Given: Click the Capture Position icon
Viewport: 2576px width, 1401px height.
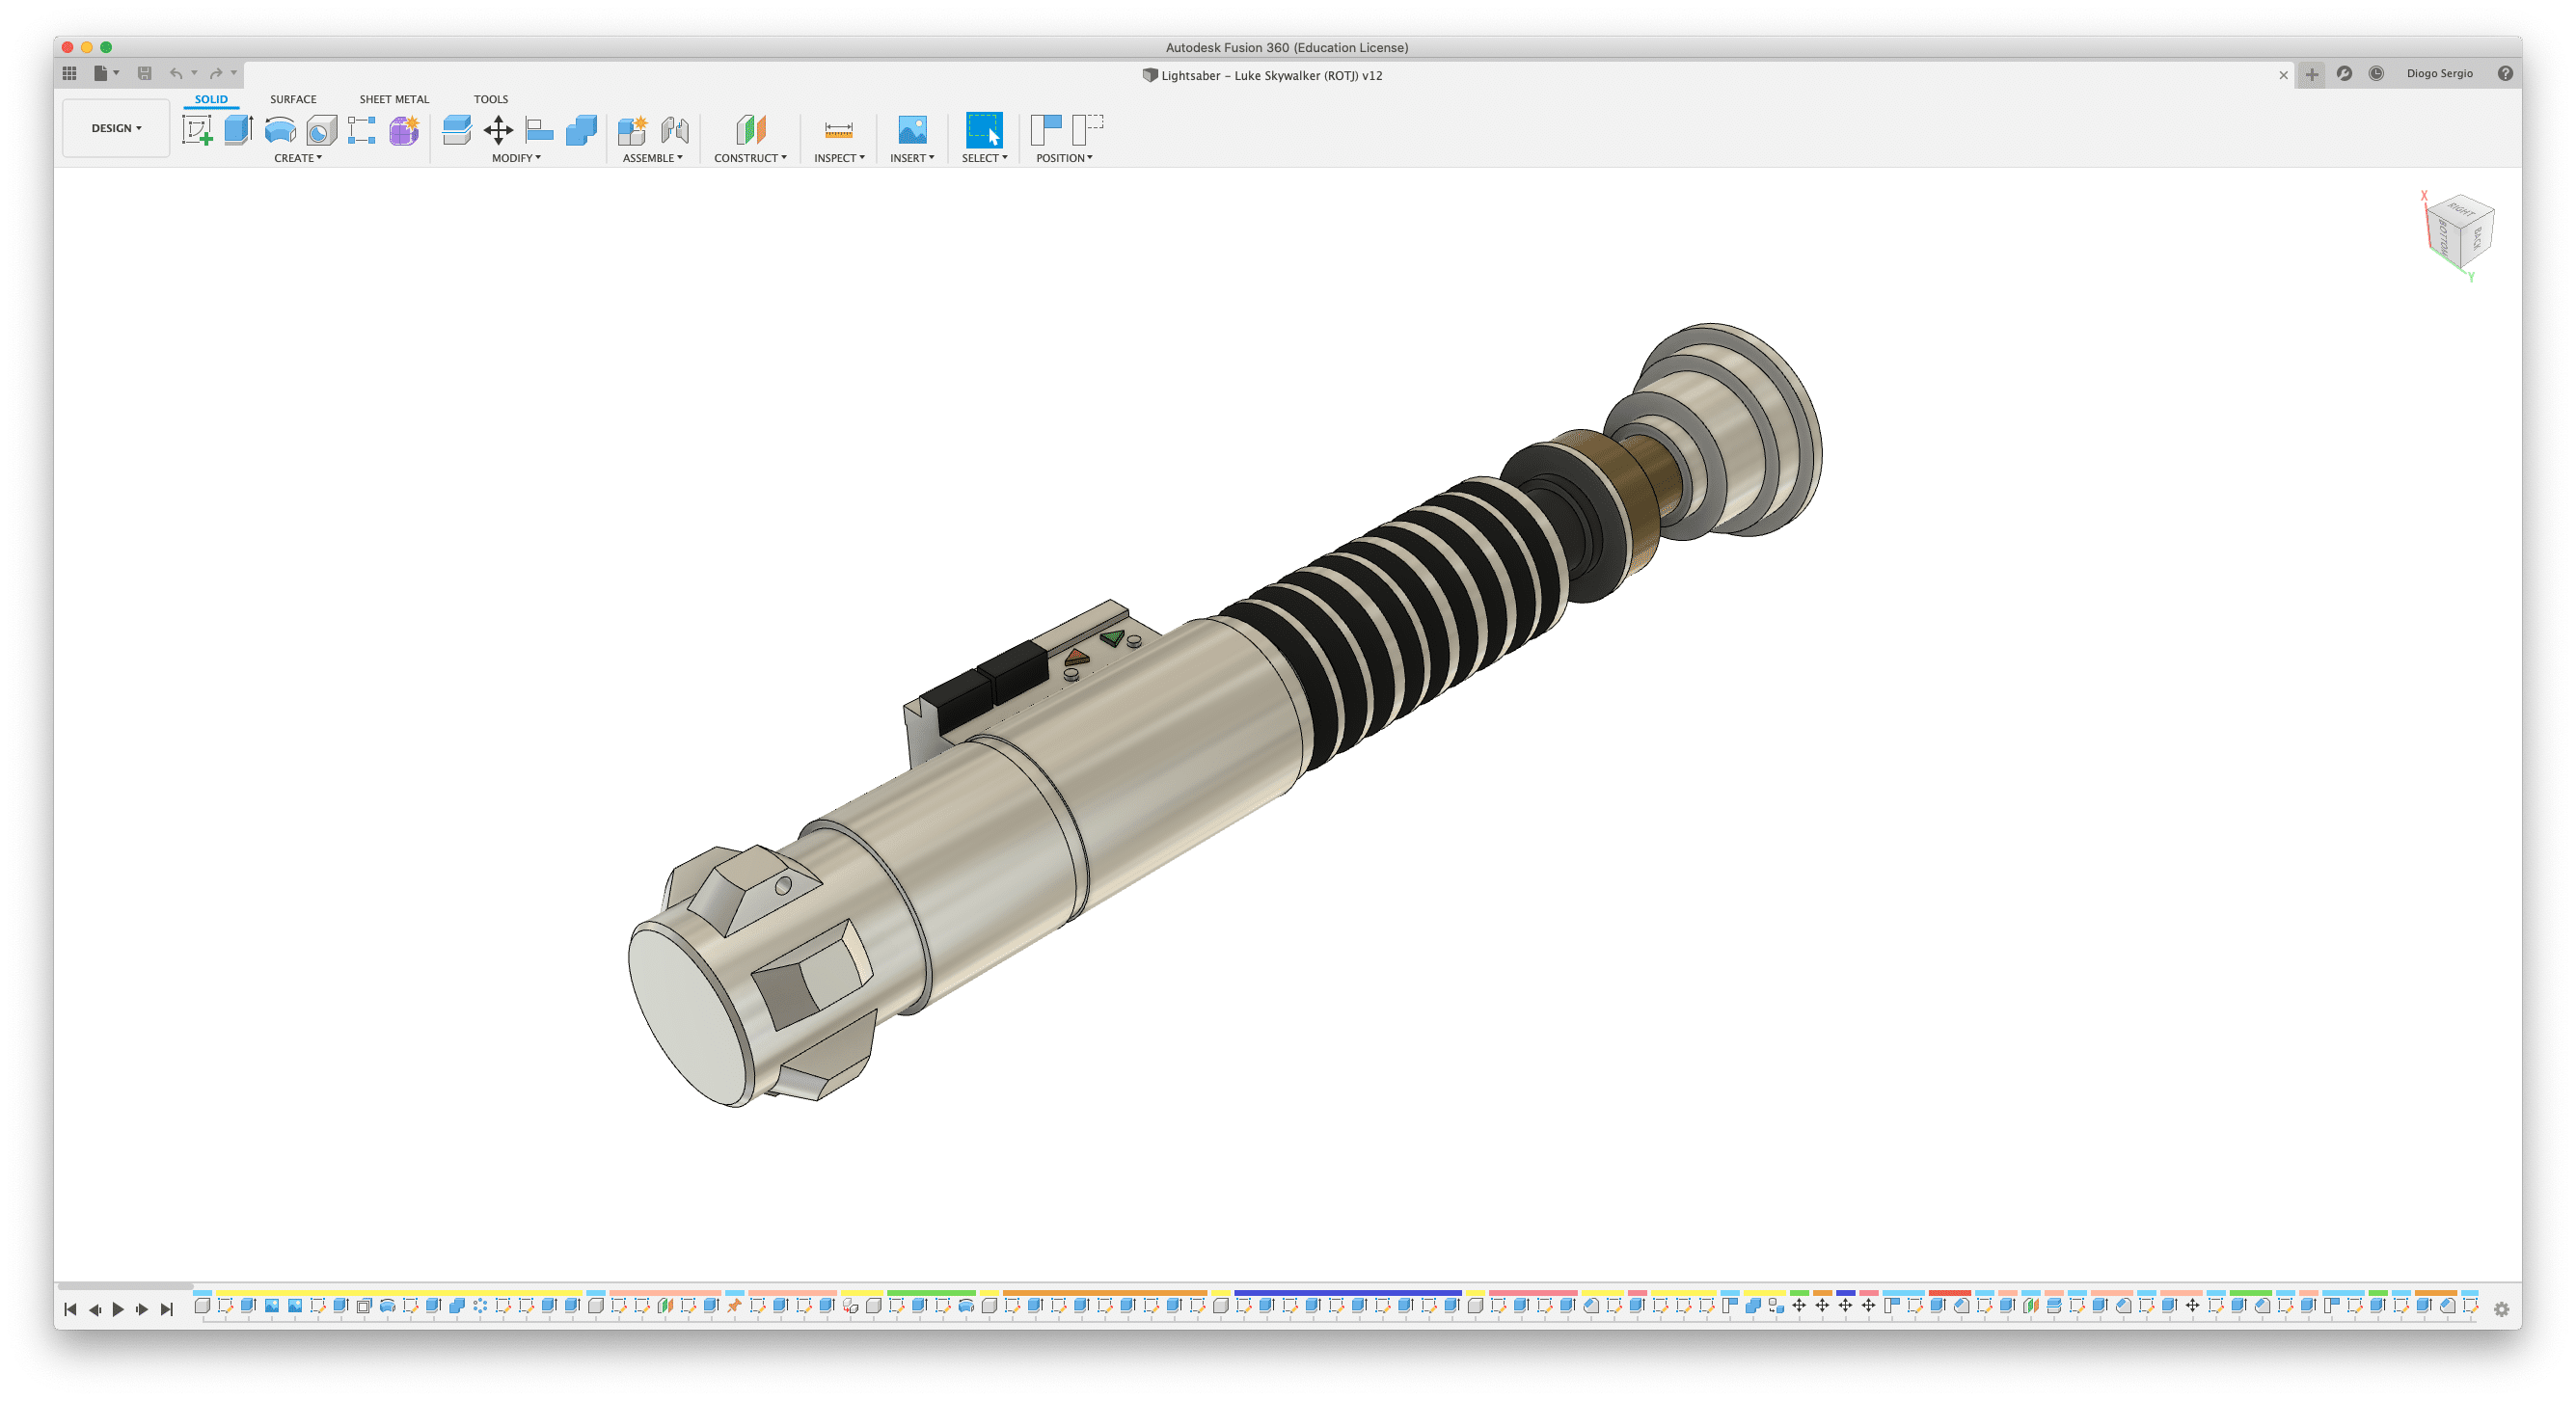Looking at the screenshot, I should coord(1046,130).
